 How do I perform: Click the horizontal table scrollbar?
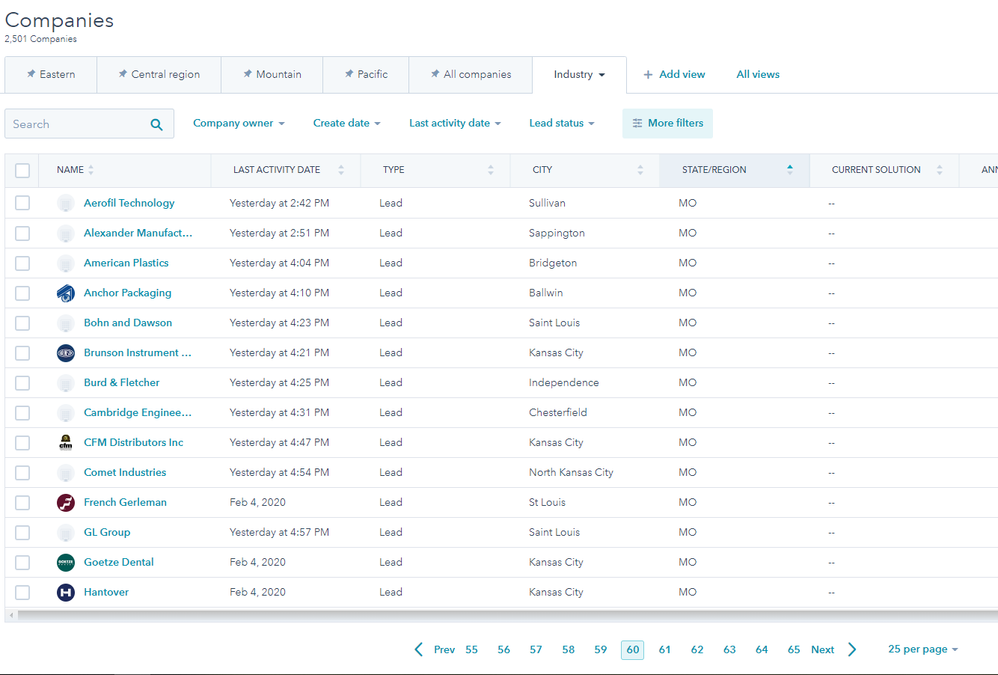508,615
